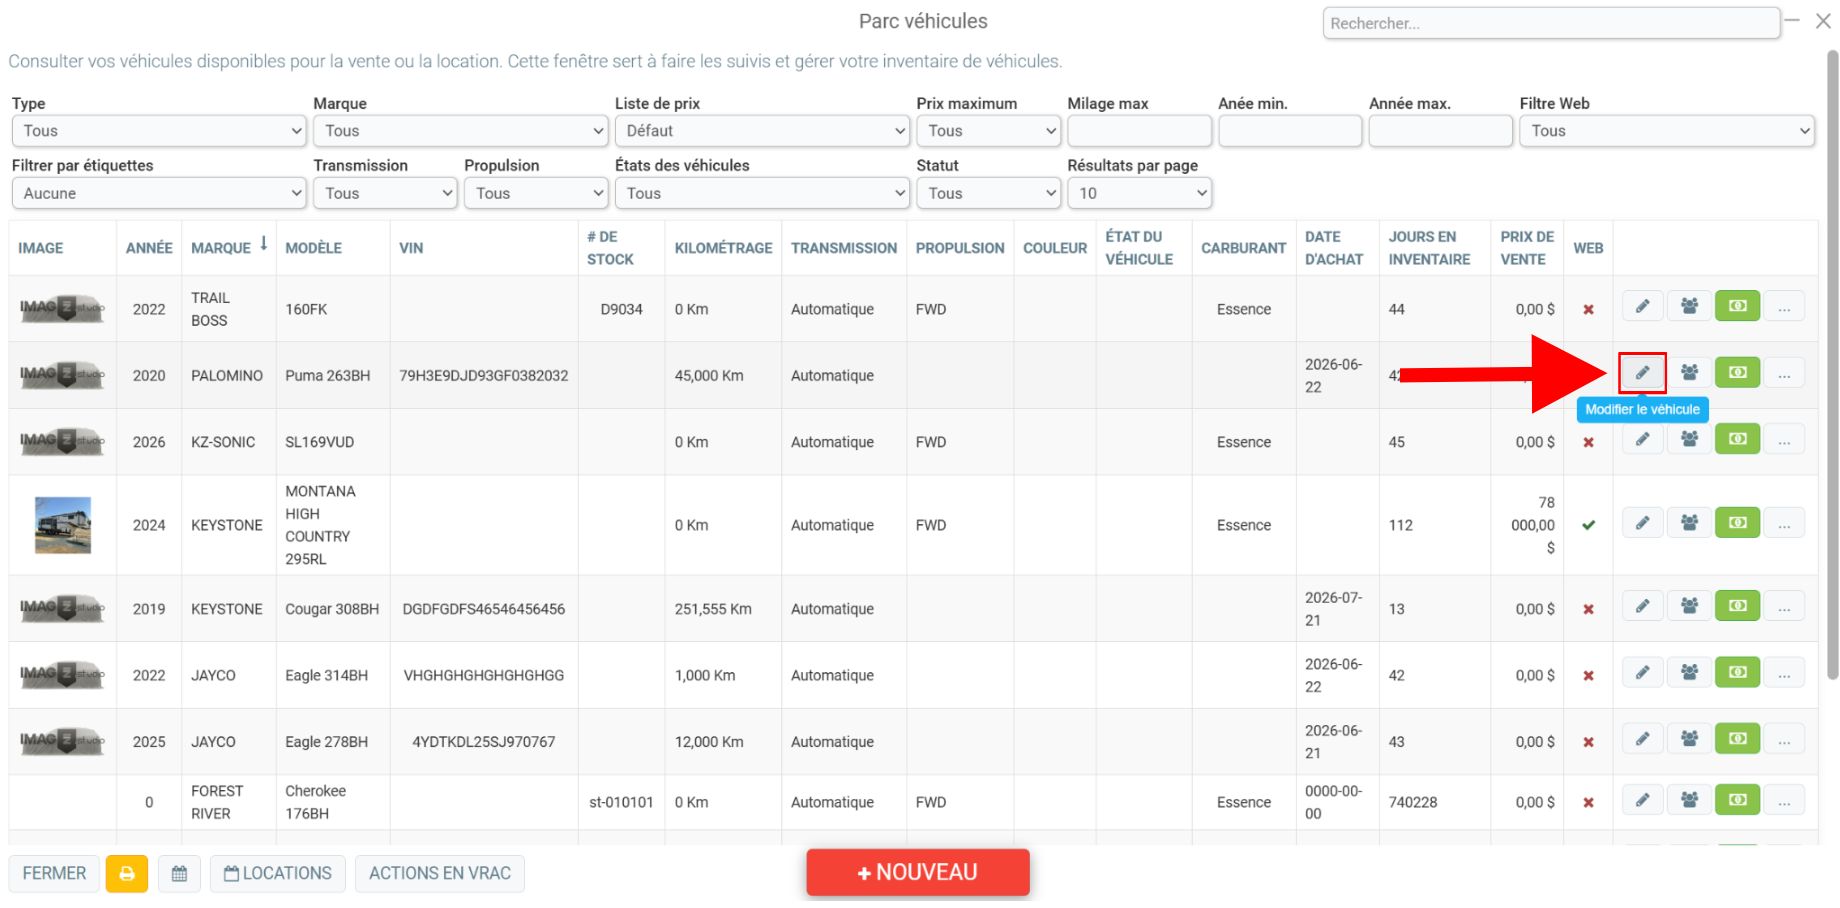
Task: Sort by KILOMÉTRAGE column header
Action: pos(723,248)
